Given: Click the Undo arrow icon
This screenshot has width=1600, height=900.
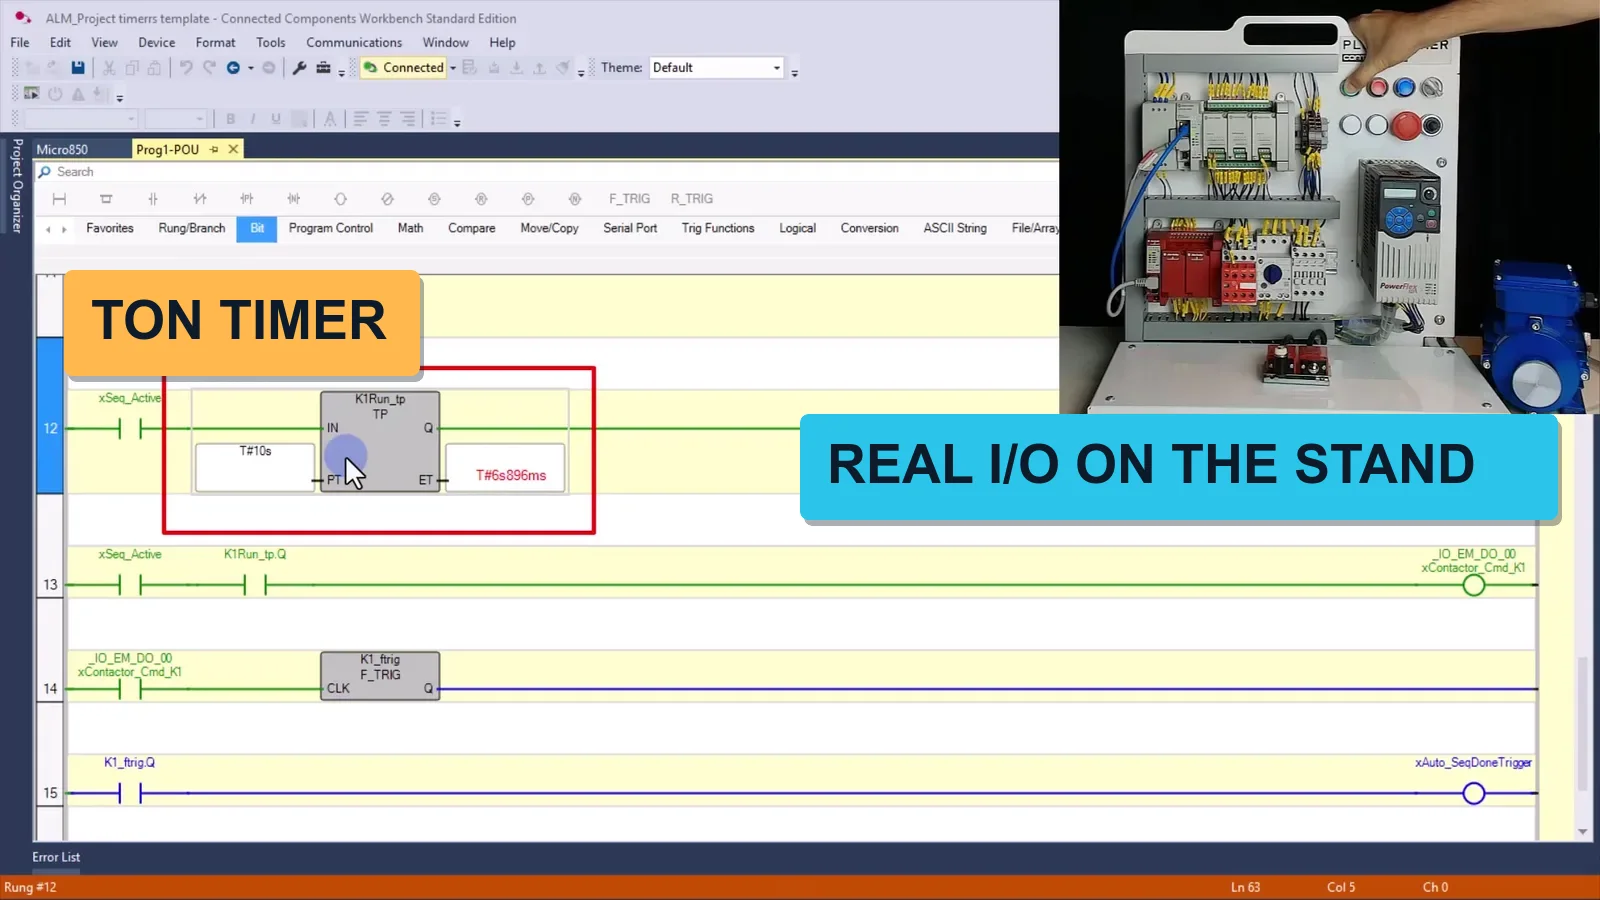Looking at the screenshot, I should click(x=186, y=68).
